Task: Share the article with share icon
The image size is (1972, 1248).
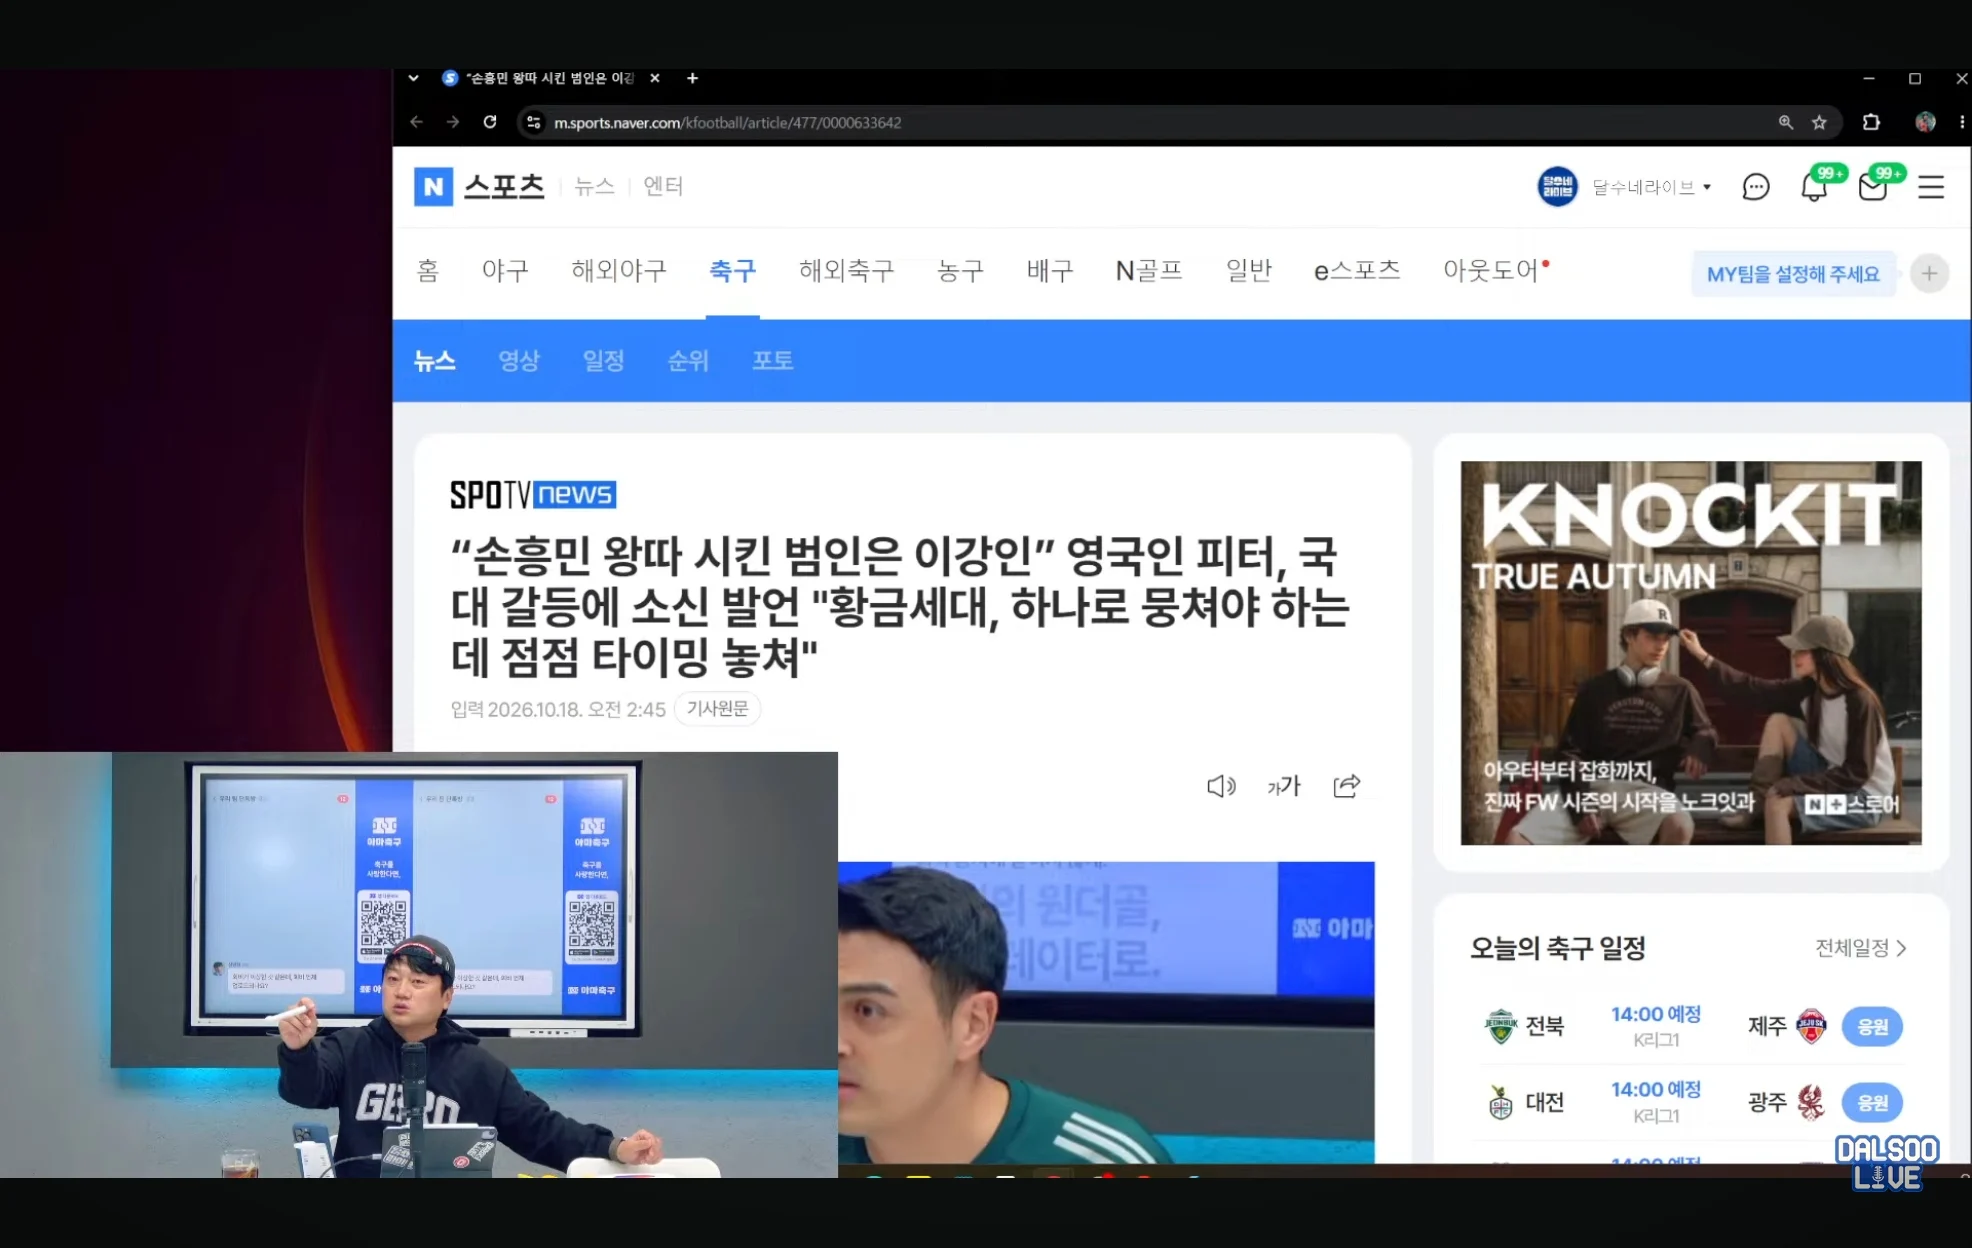Action: coord(1347,786)
